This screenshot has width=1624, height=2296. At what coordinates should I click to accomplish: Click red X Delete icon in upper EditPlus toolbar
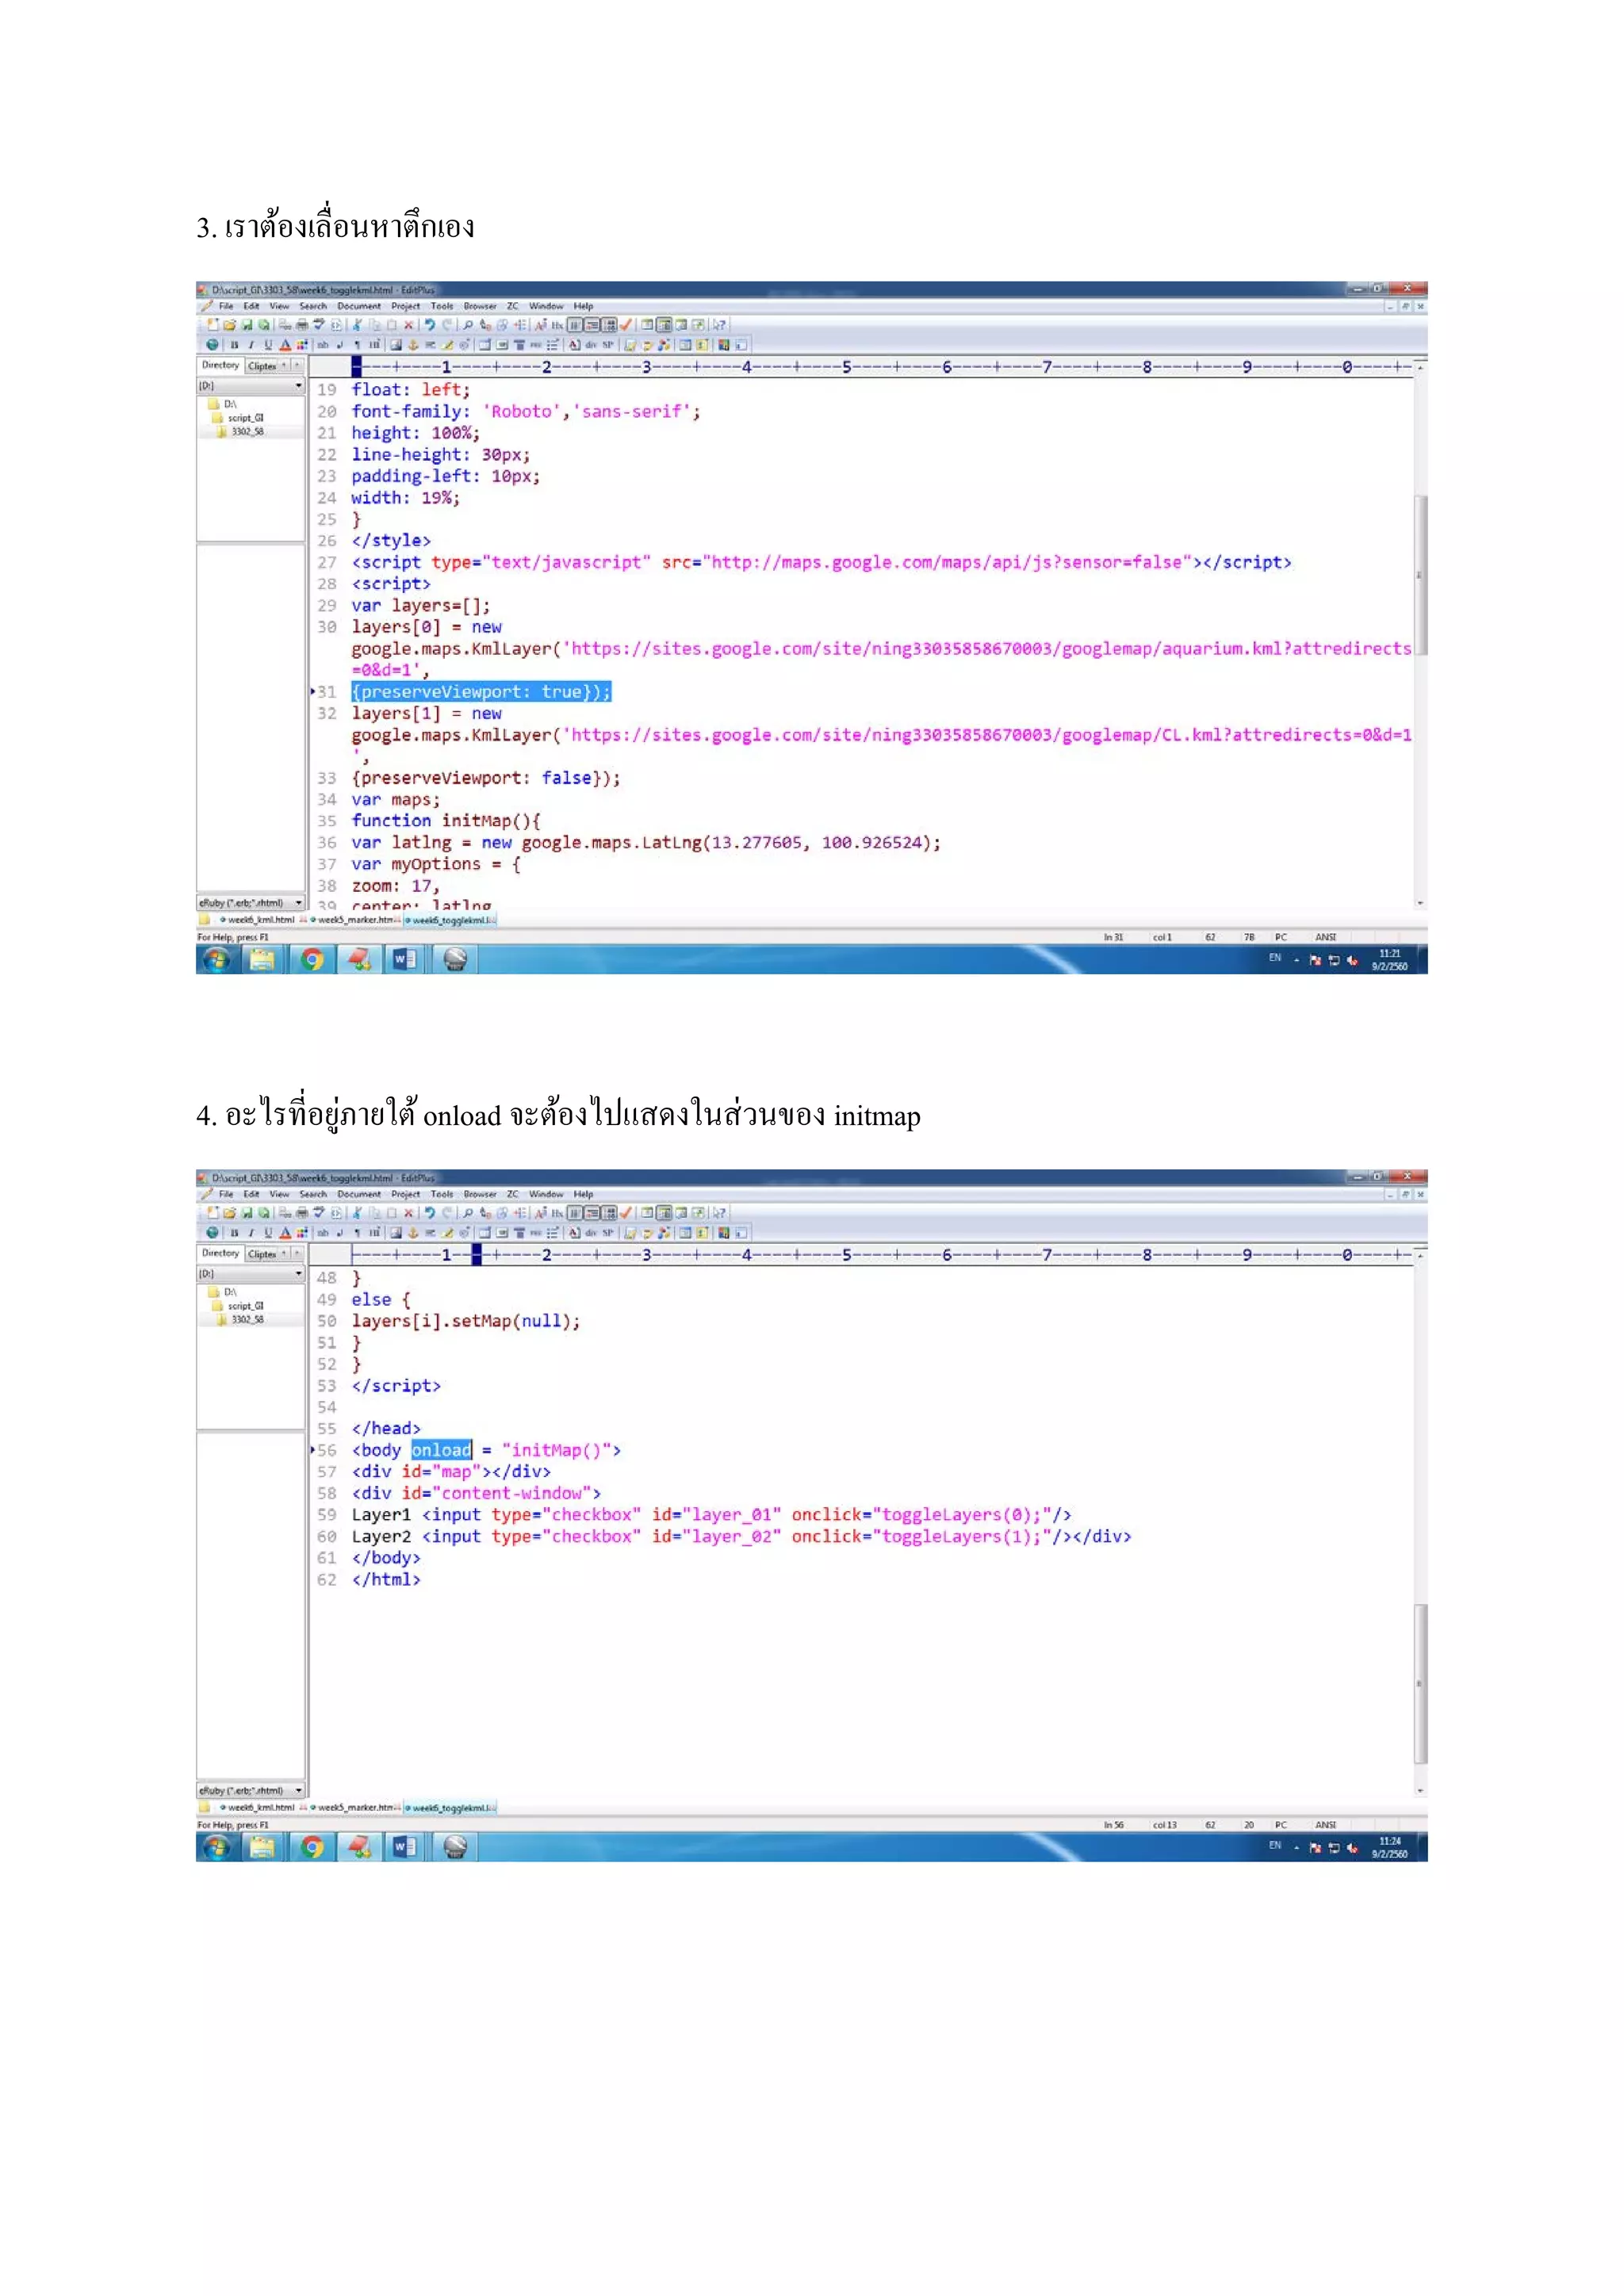[x=409, y=325]
